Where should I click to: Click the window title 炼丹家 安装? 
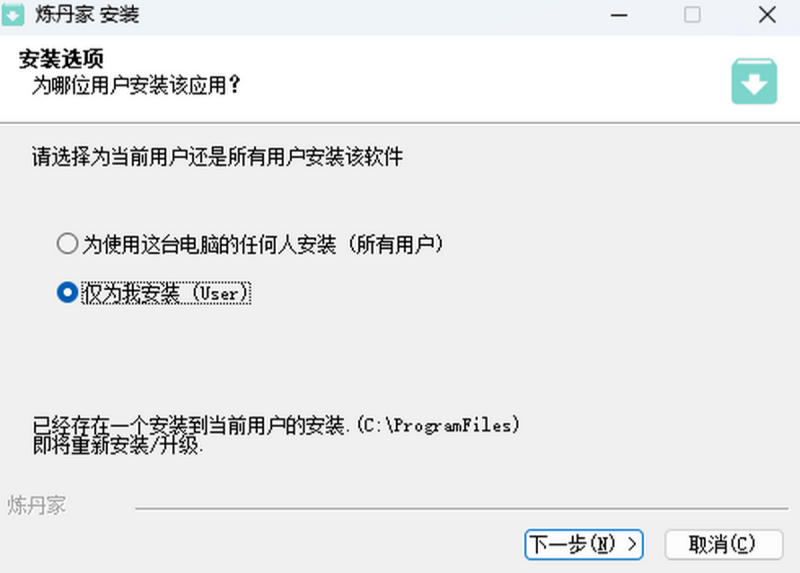click(x=87, y=15)
